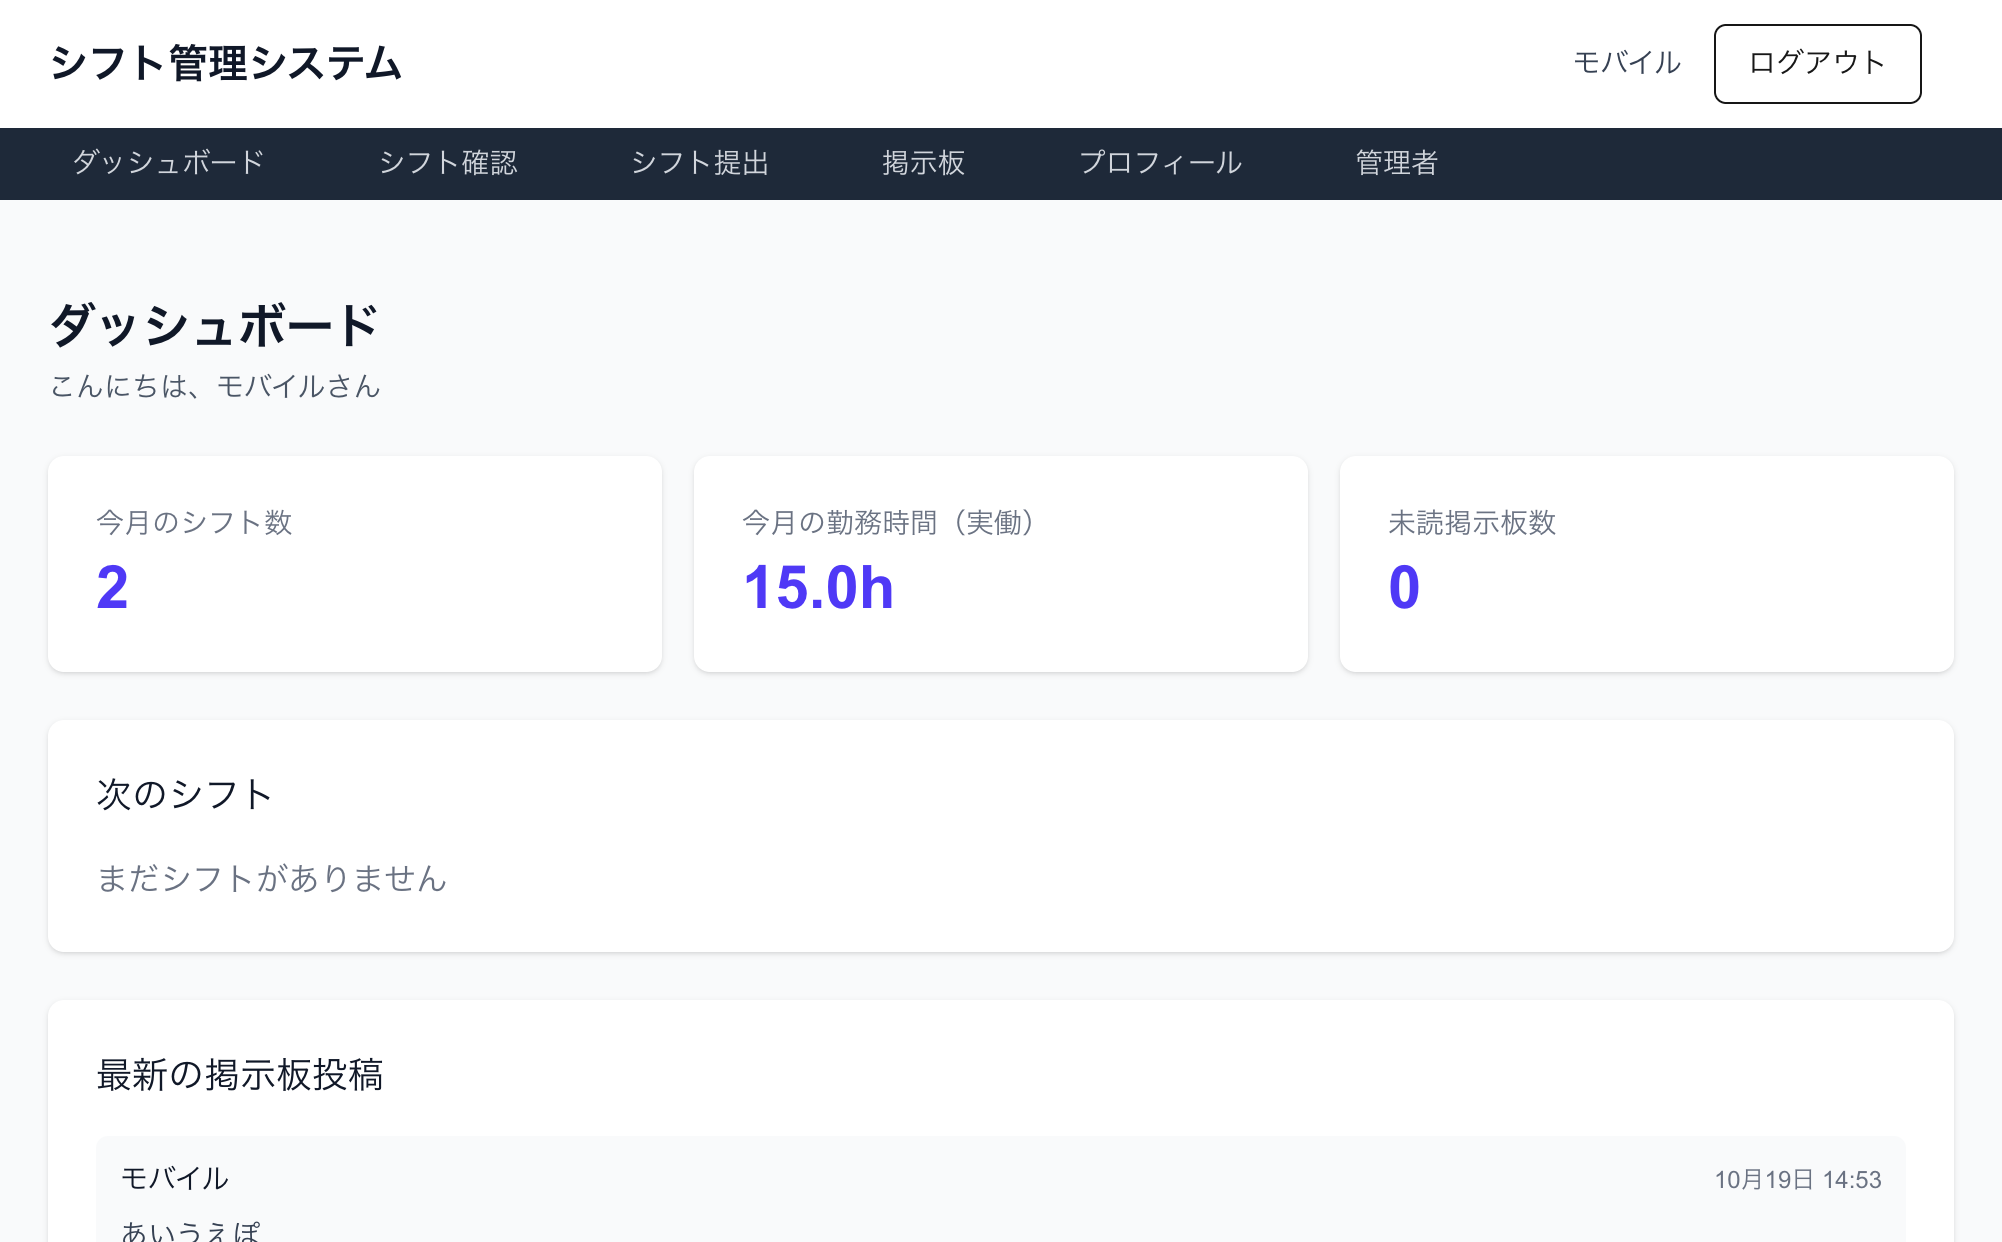Click the シフト管理システム site title
This screenshot has width=2002, height=1242.
[x=226, y=64]
